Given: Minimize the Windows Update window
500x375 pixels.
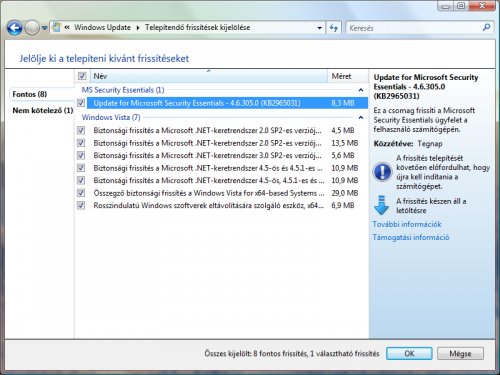Looking at the screenshot, I should (446, 6).
